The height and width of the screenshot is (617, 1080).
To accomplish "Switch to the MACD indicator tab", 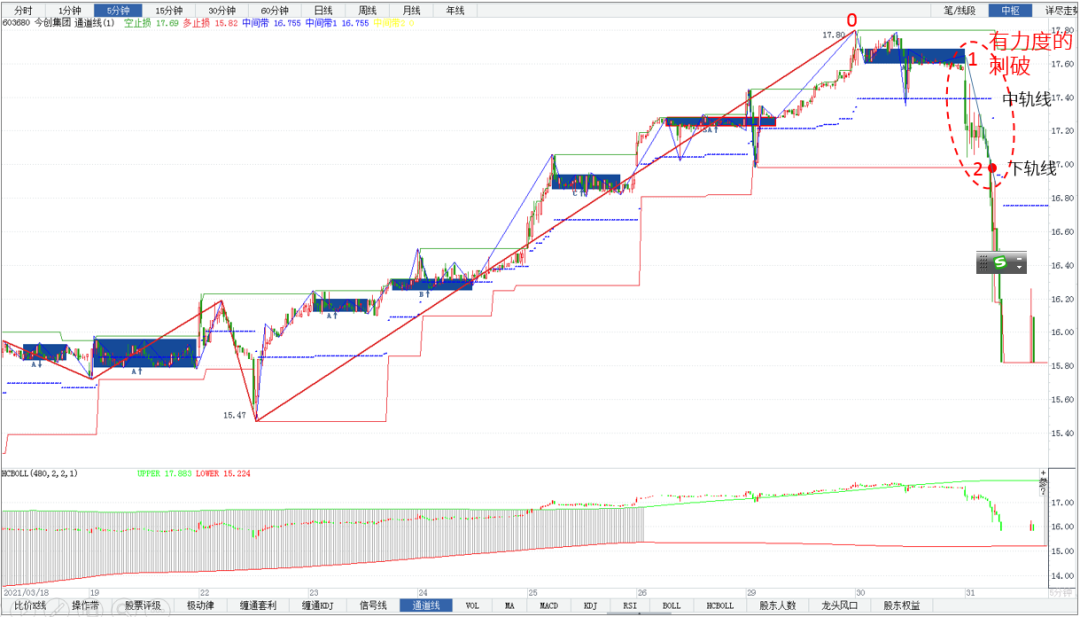I will click(x=548, y=605).
